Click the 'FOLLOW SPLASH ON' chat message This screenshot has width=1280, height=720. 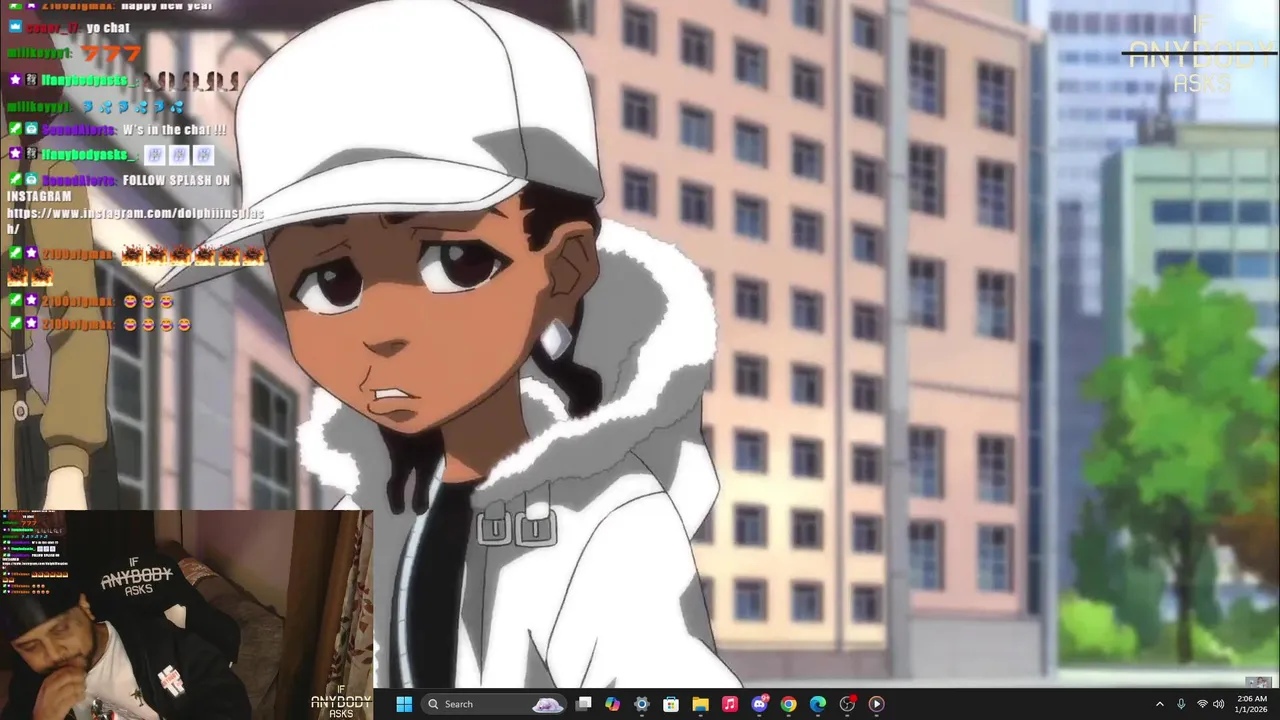[x=176, y=180]
